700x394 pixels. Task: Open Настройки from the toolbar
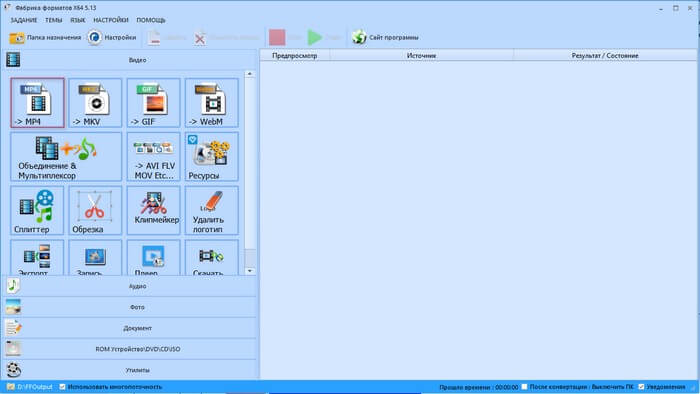(x=112, y=38)
